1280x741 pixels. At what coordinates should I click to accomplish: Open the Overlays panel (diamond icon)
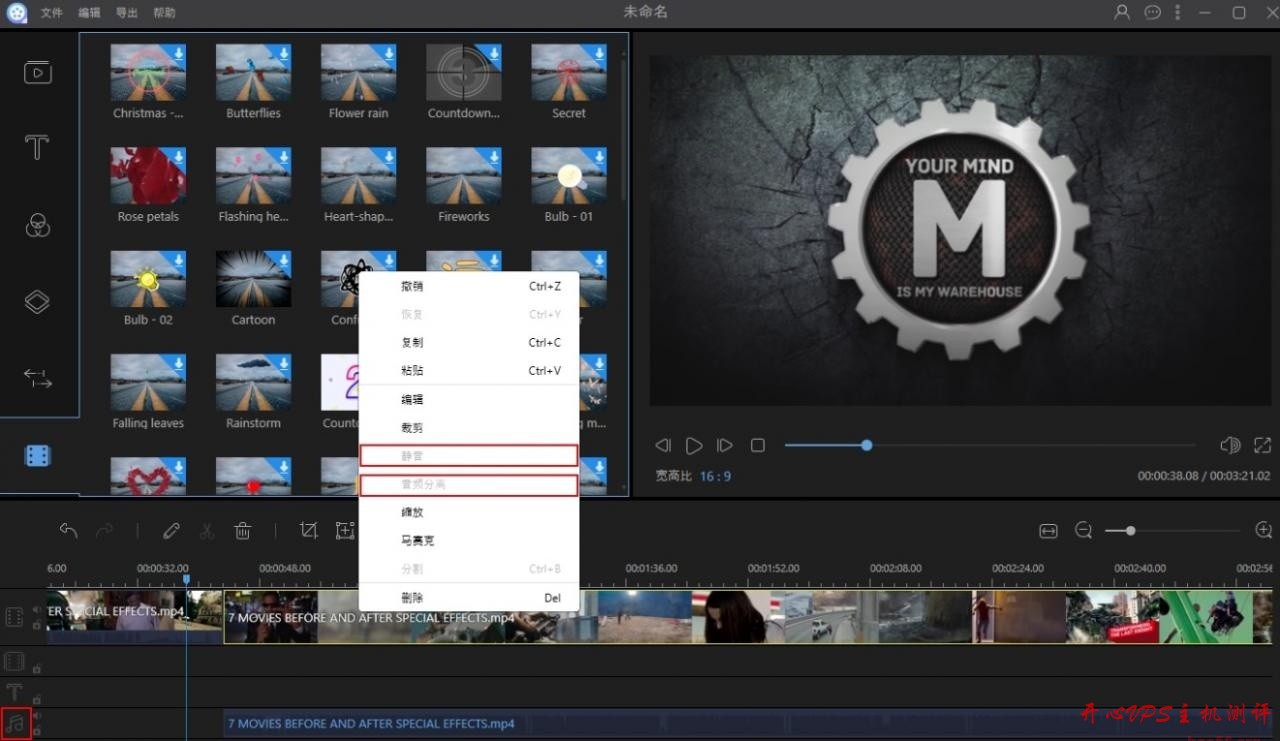pos(38,301)
